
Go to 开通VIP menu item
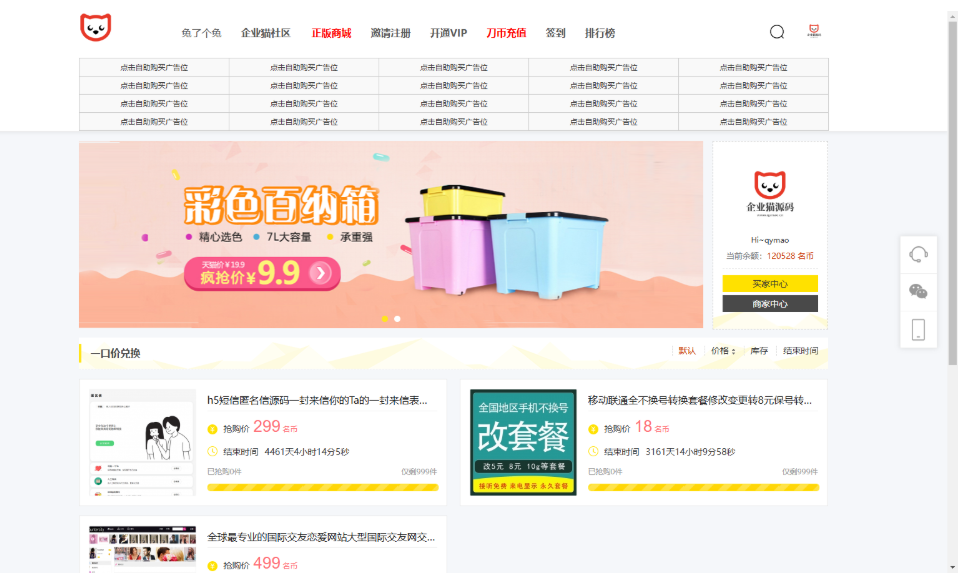[x=448, y=33]
